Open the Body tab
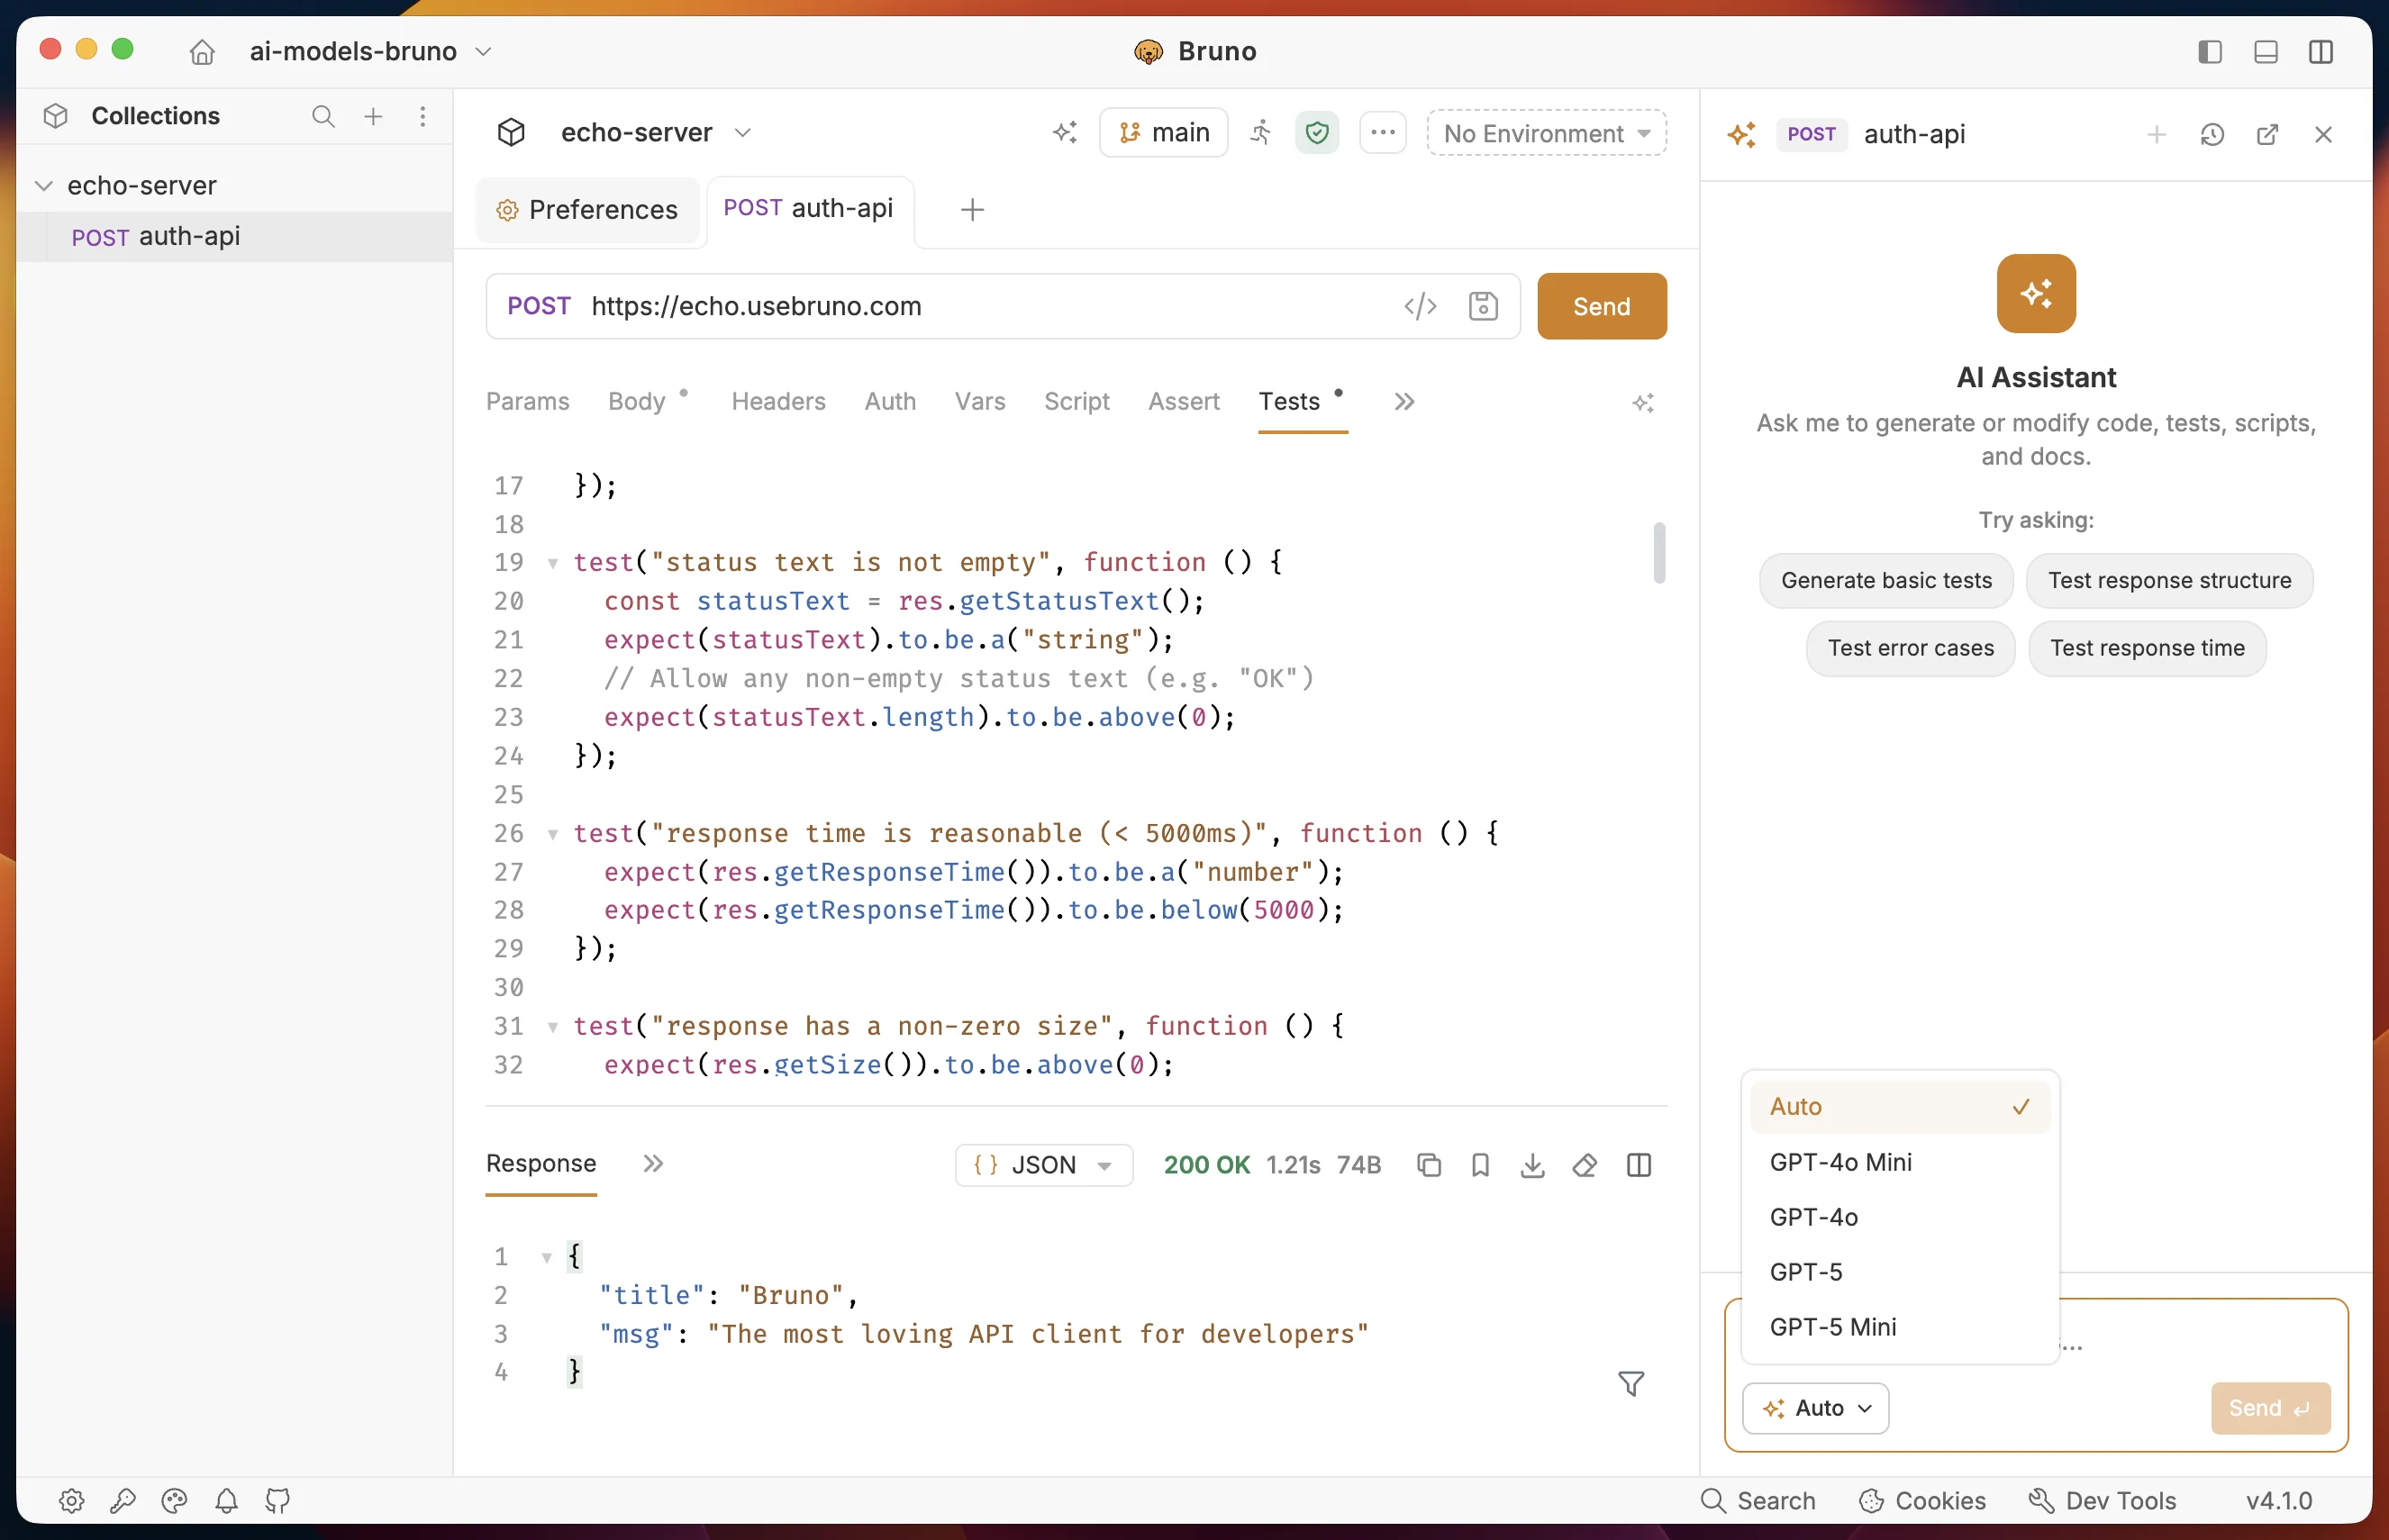The width and height of the screenshot is (2389, 1540). coord(637,401)
